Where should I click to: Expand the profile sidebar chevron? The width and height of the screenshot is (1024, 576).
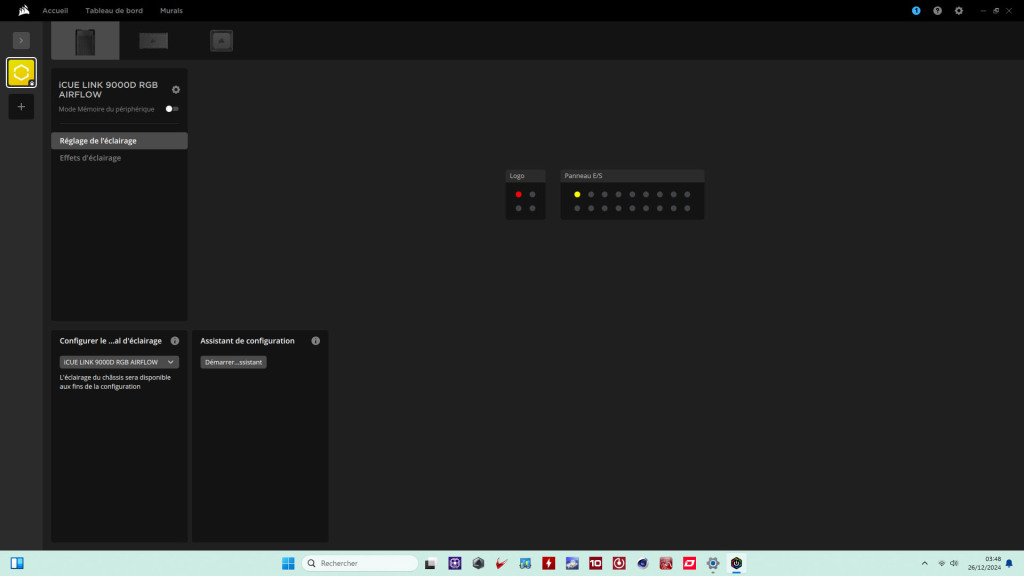[x=21, y=40]
